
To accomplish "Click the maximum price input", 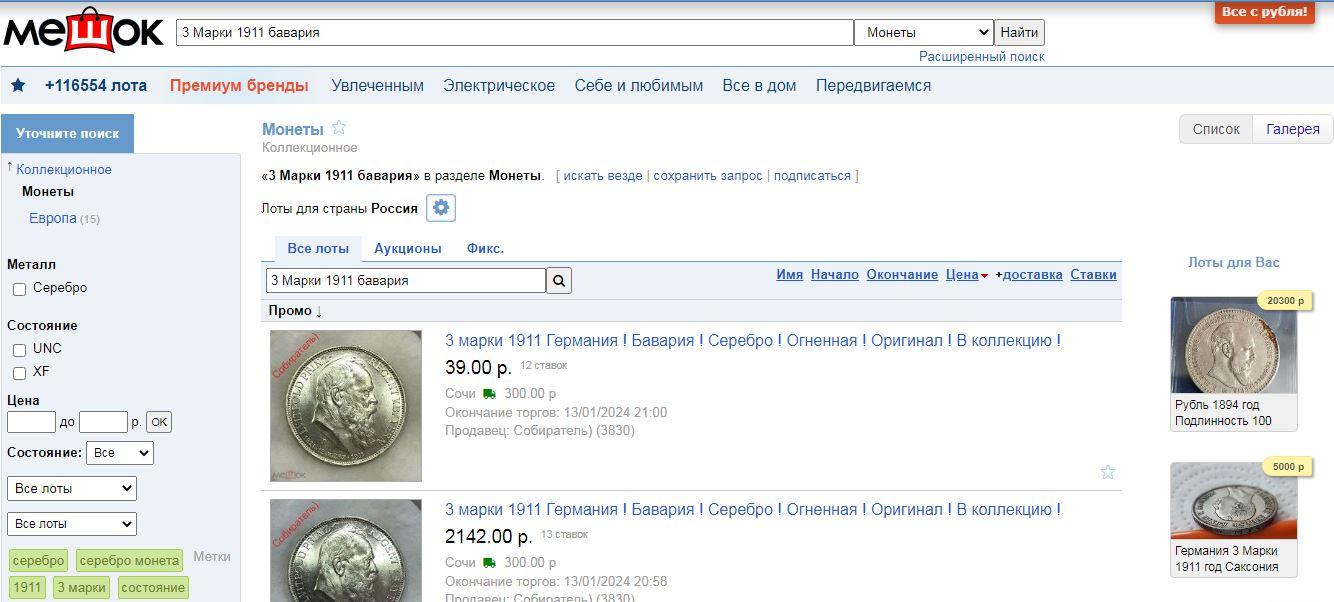I will coord(103,422).
